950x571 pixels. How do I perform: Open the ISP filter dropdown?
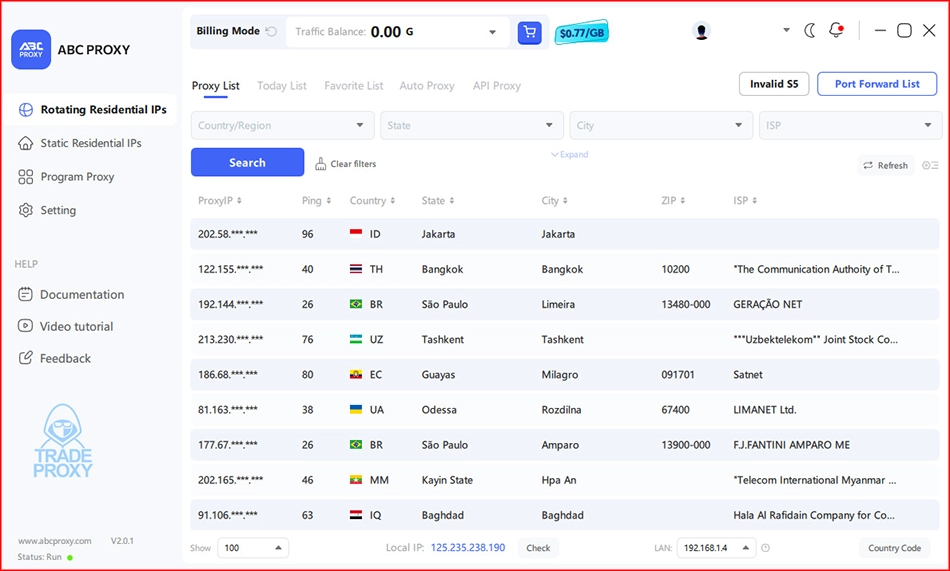(851, 125)
